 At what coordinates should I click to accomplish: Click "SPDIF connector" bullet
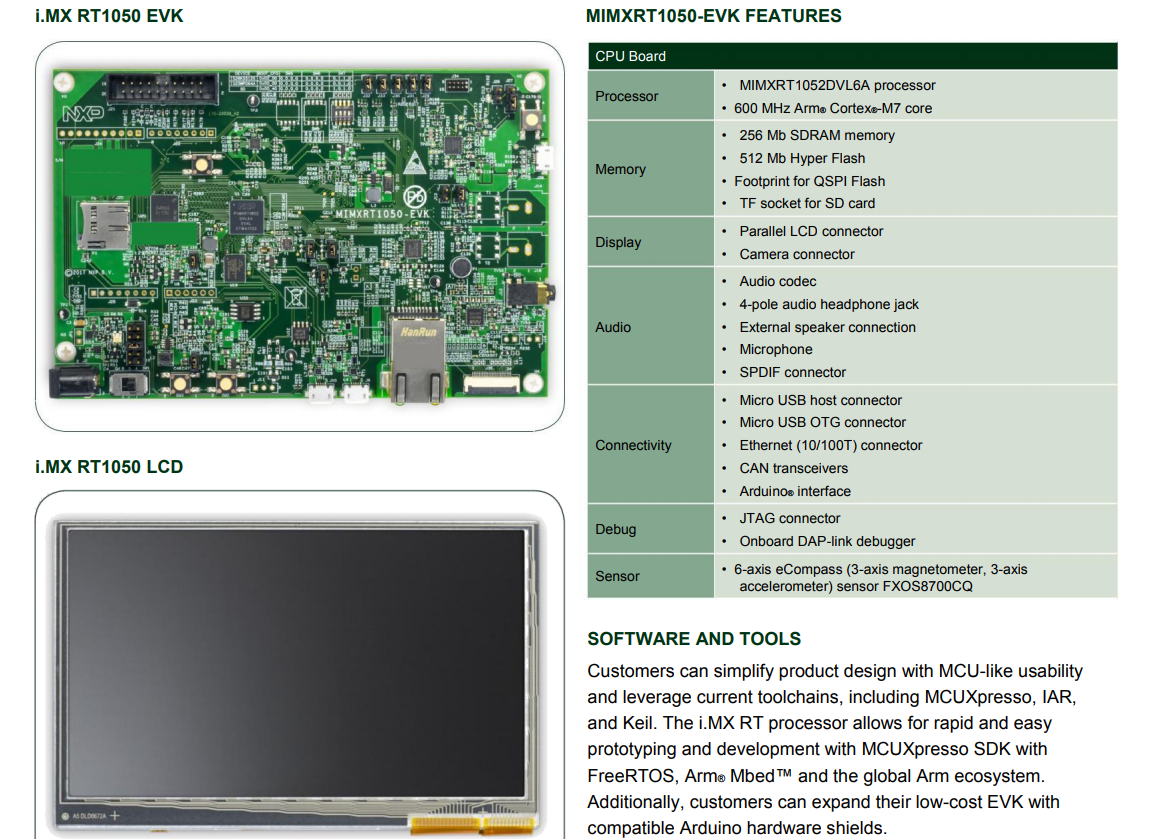792,373
